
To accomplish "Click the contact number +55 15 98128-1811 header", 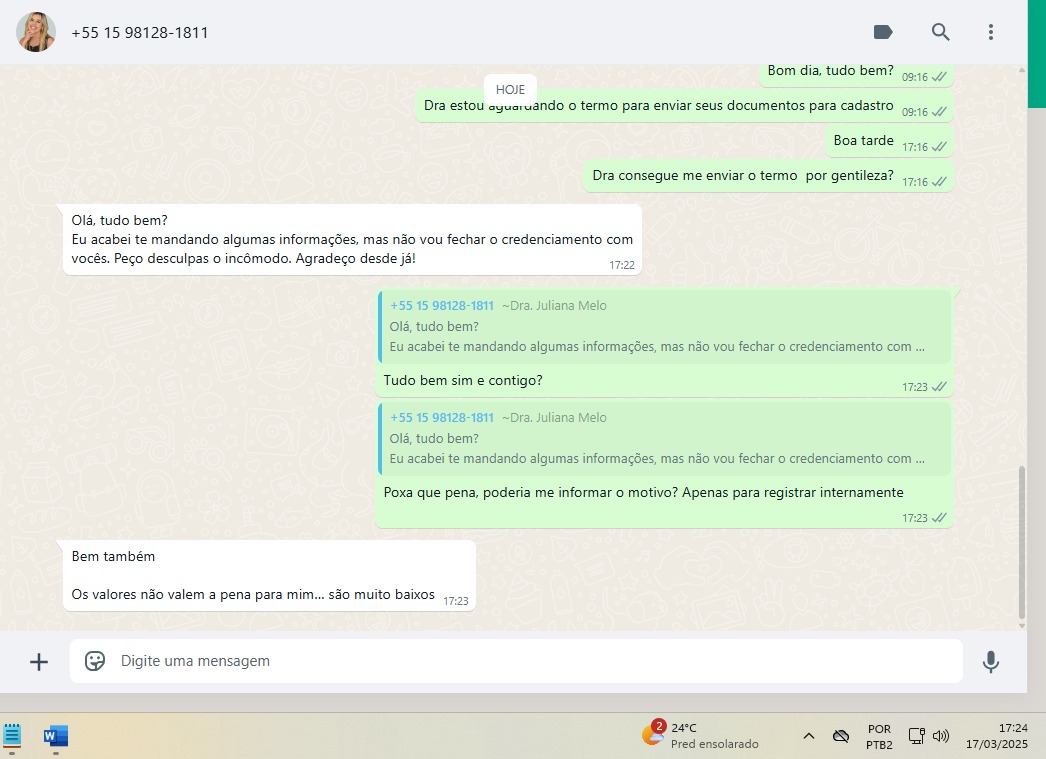I will tap(140, 32).
